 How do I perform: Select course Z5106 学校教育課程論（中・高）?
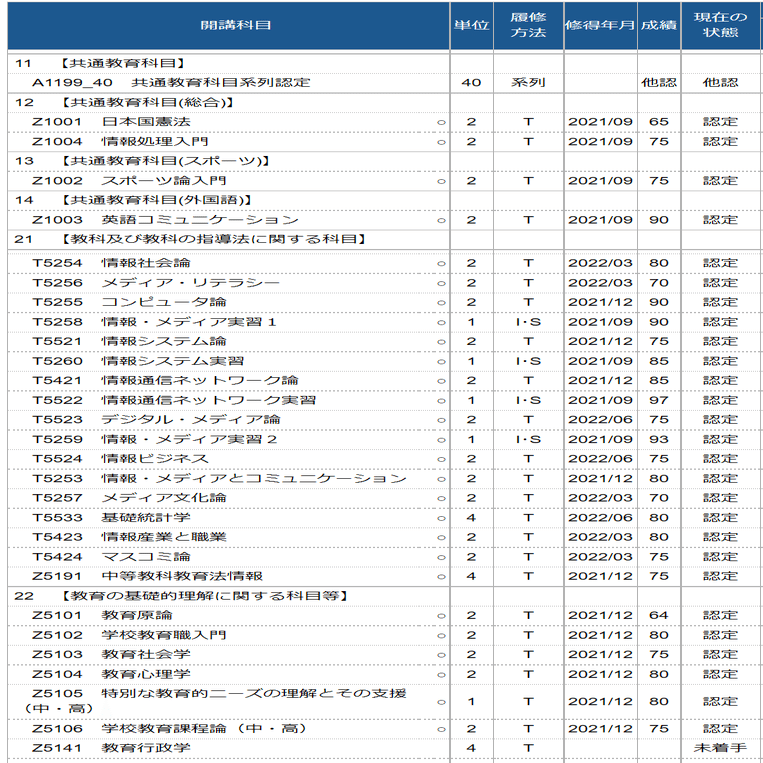[x=170, y=729]
